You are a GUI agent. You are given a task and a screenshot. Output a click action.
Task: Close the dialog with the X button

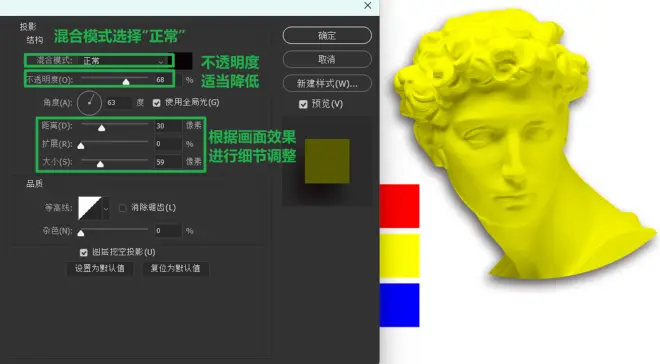click(x=367, y=5)
